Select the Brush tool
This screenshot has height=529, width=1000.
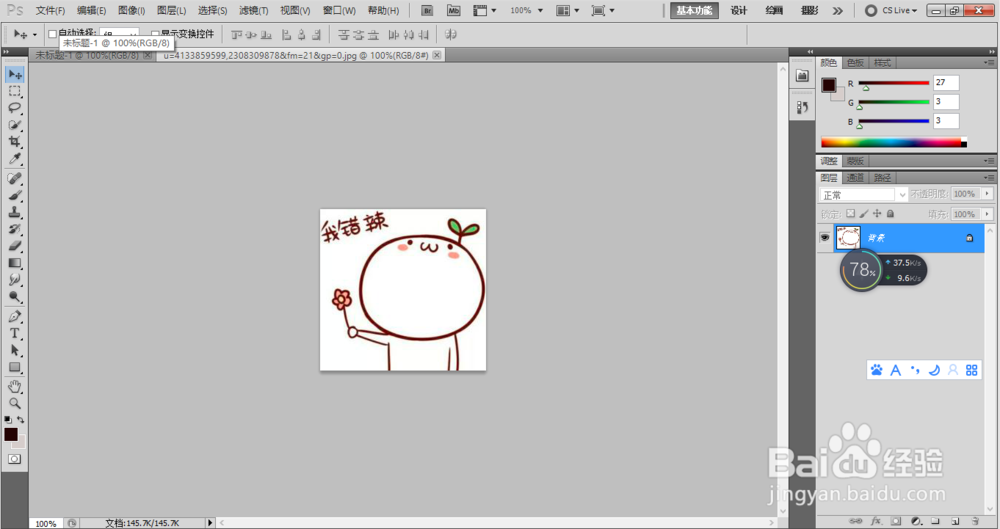coord(15,195)
